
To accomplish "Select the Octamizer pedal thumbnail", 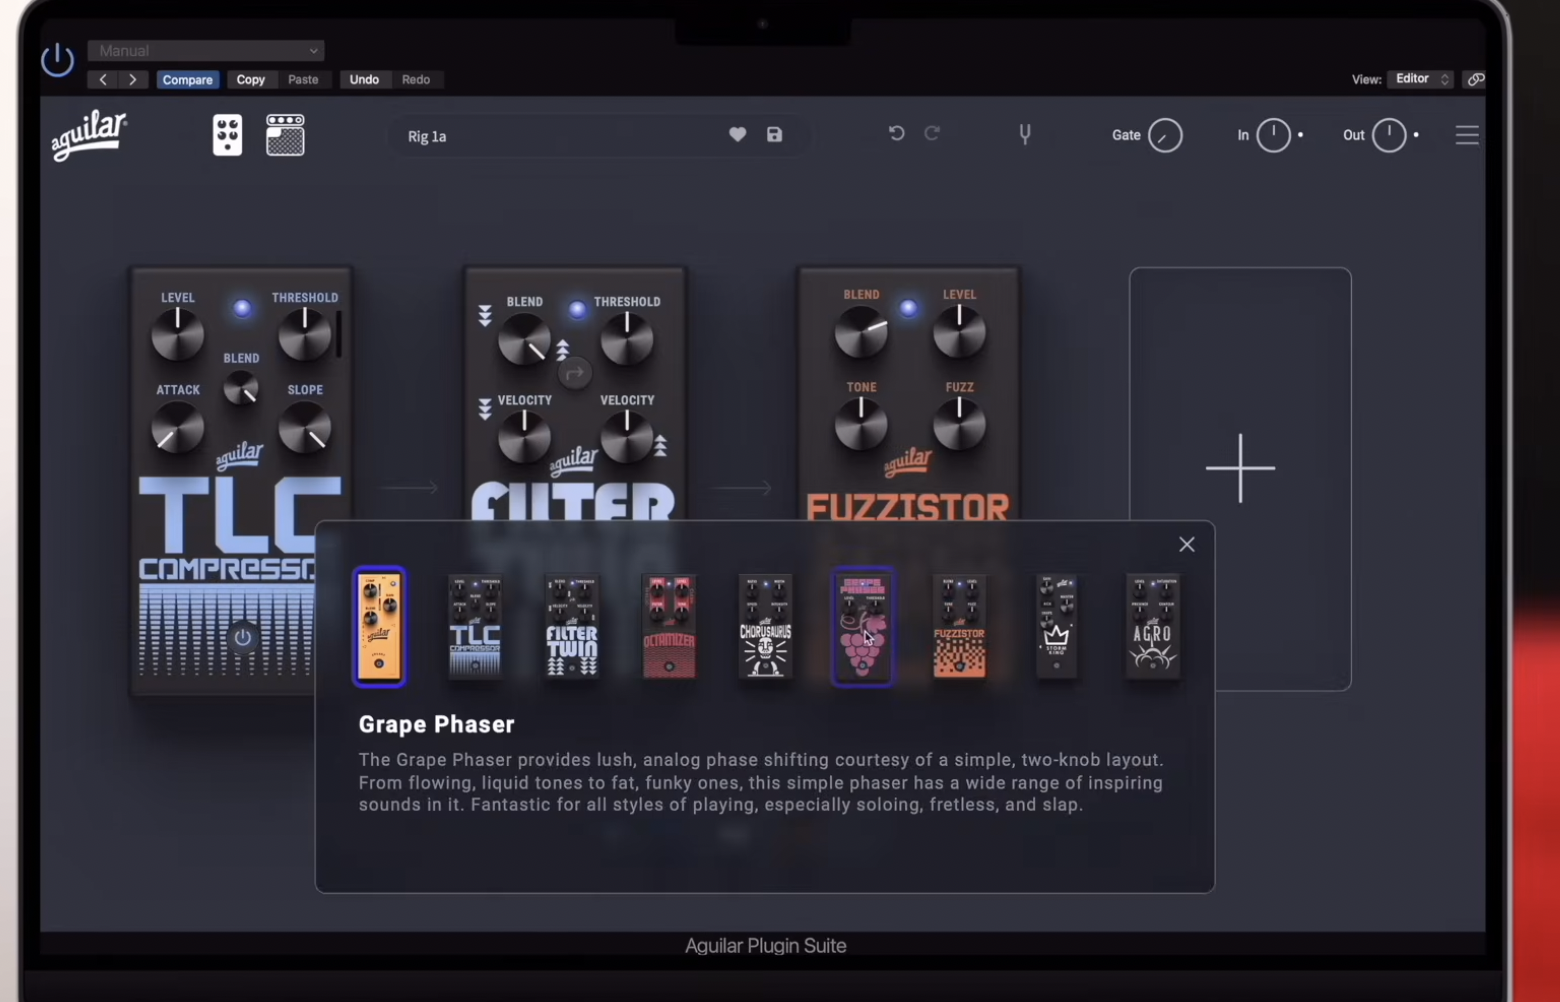I will point(669,626).
